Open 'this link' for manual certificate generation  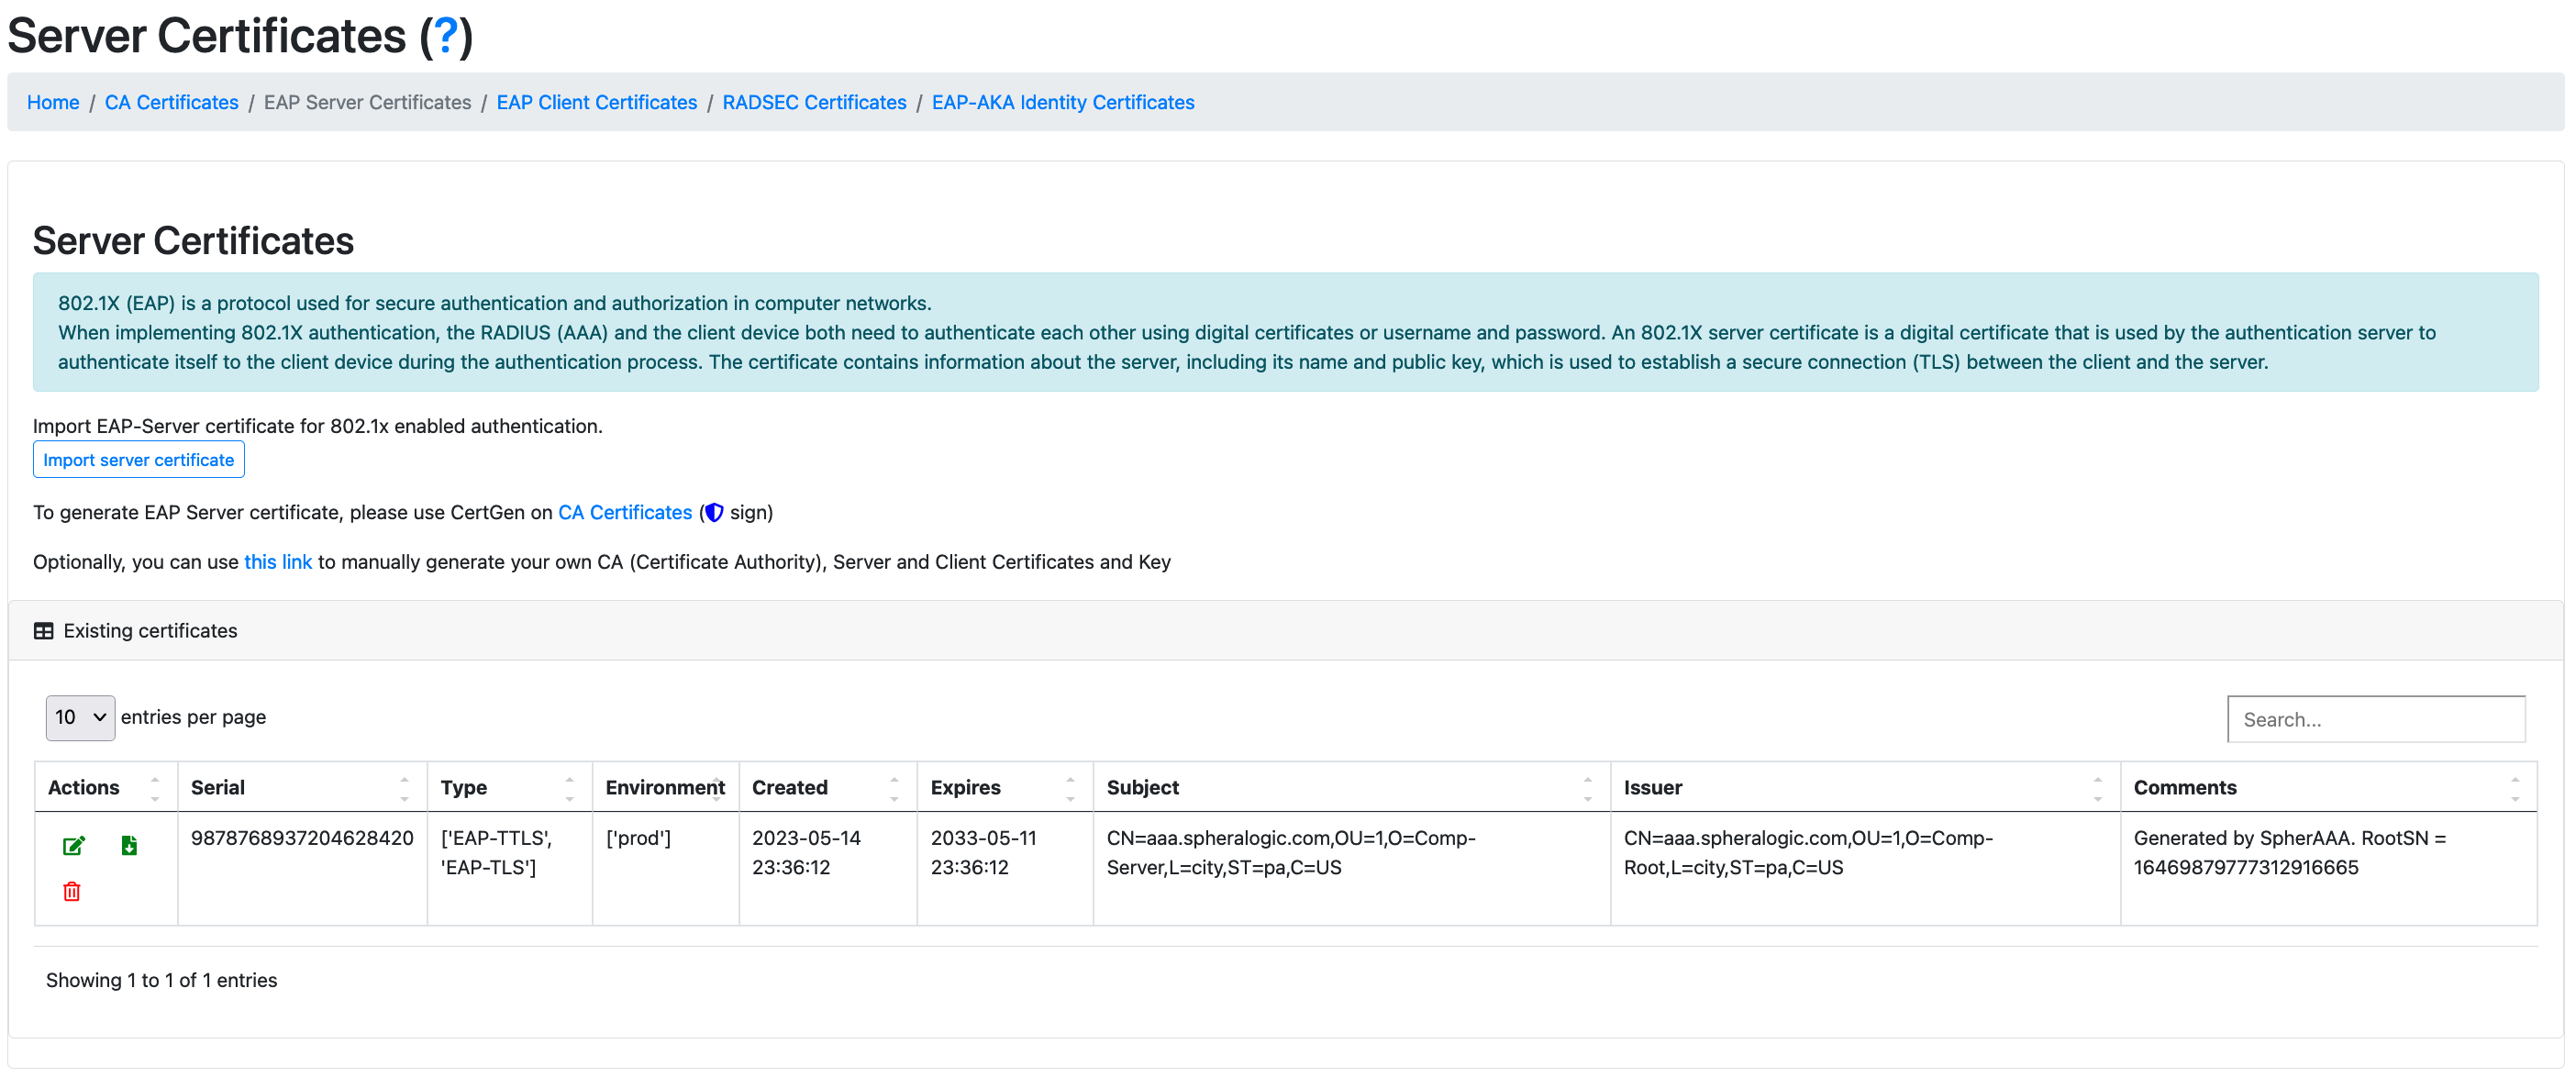(x=278, y=562)
